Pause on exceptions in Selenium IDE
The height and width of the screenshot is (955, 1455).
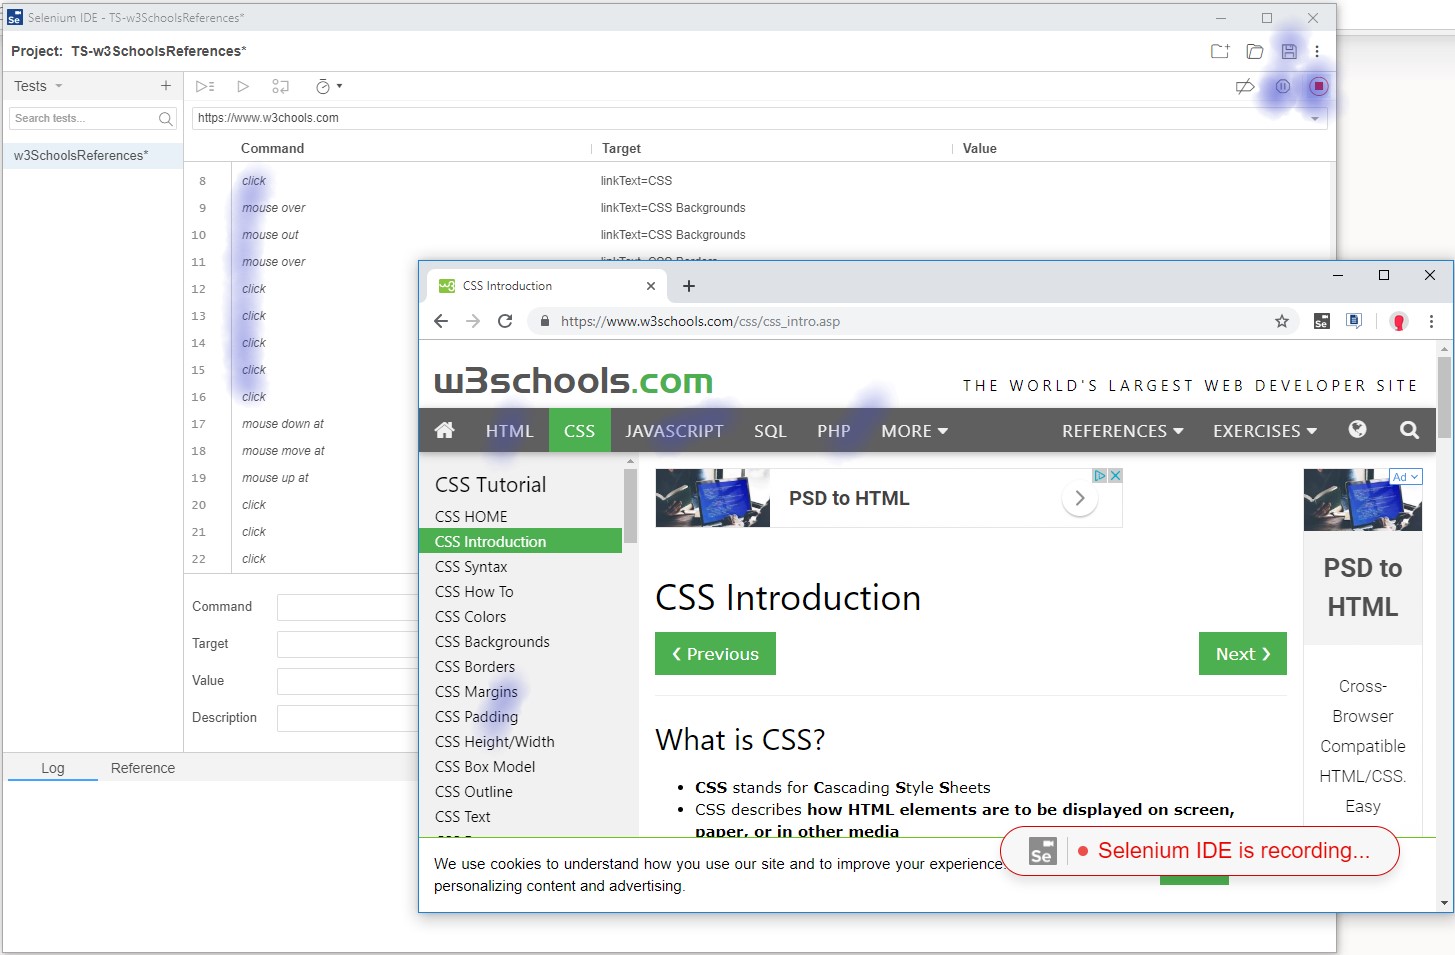(1283, 86)
